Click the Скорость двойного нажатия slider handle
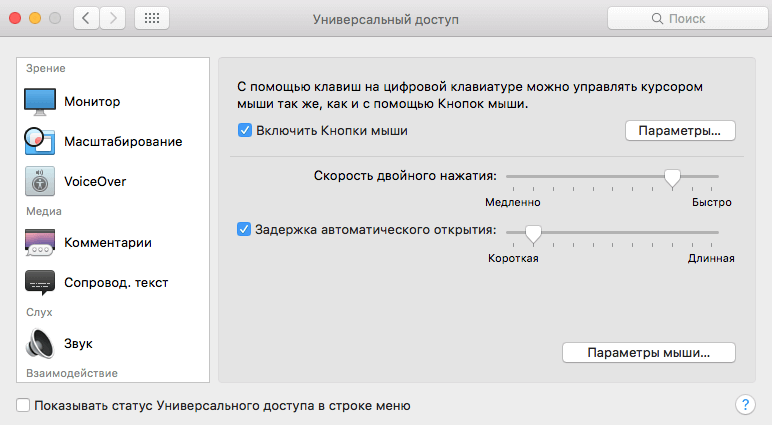772x425 pixels. (x=672, y=178)
